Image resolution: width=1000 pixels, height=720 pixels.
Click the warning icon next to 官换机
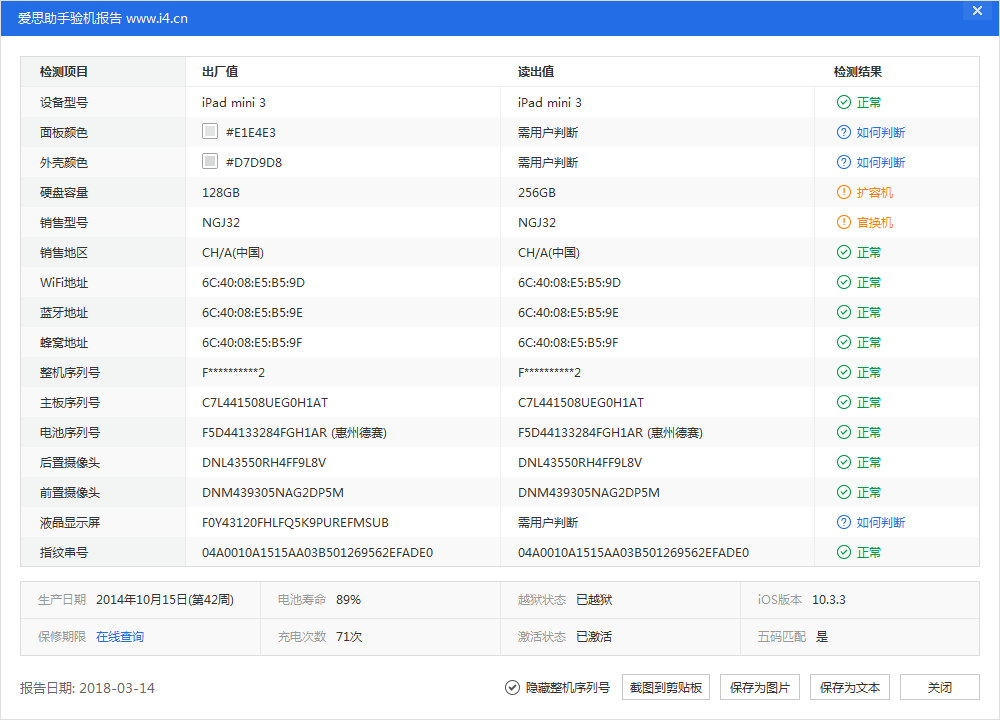(846, 222)
